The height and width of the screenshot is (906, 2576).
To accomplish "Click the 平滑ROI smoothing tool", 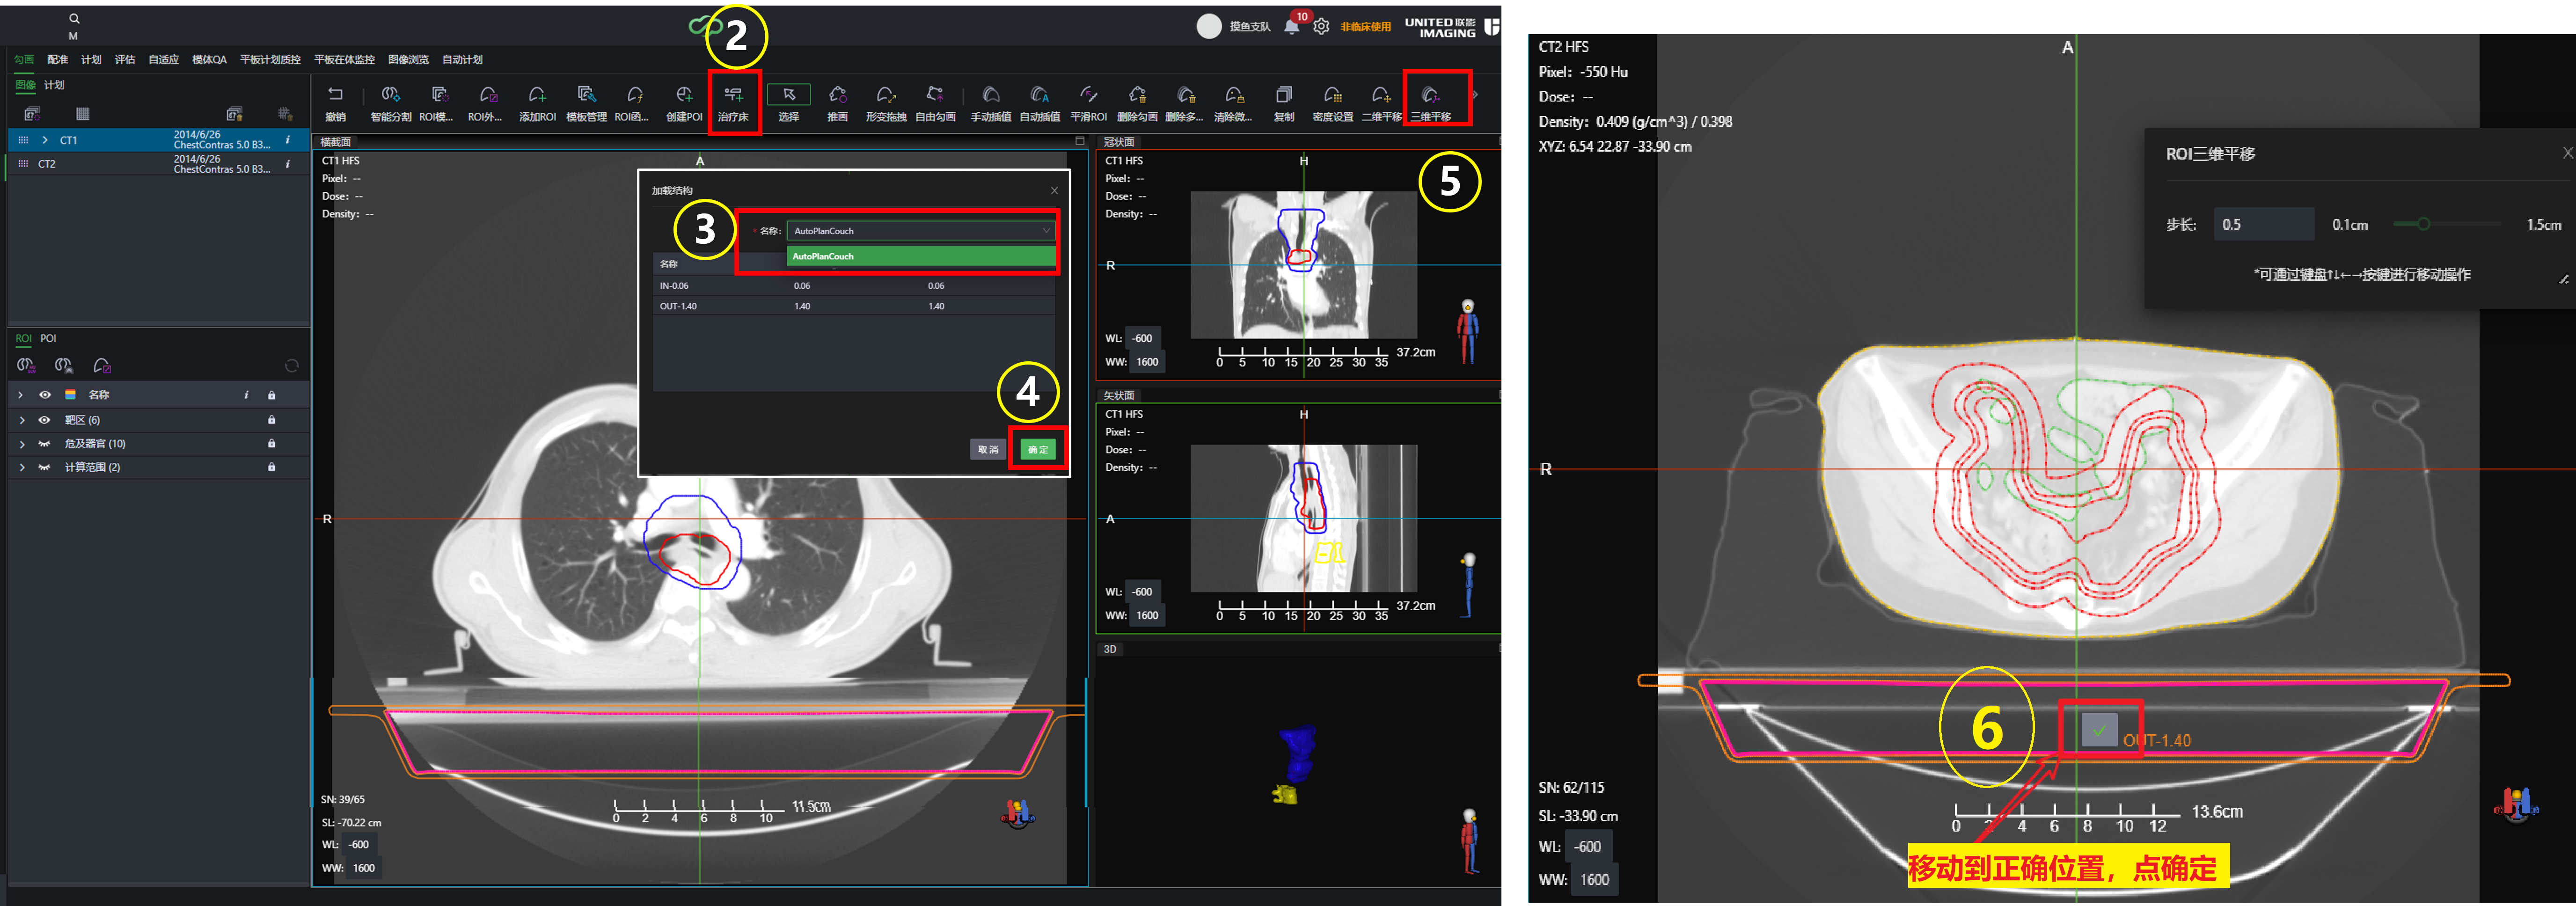I will [1088, 103].
